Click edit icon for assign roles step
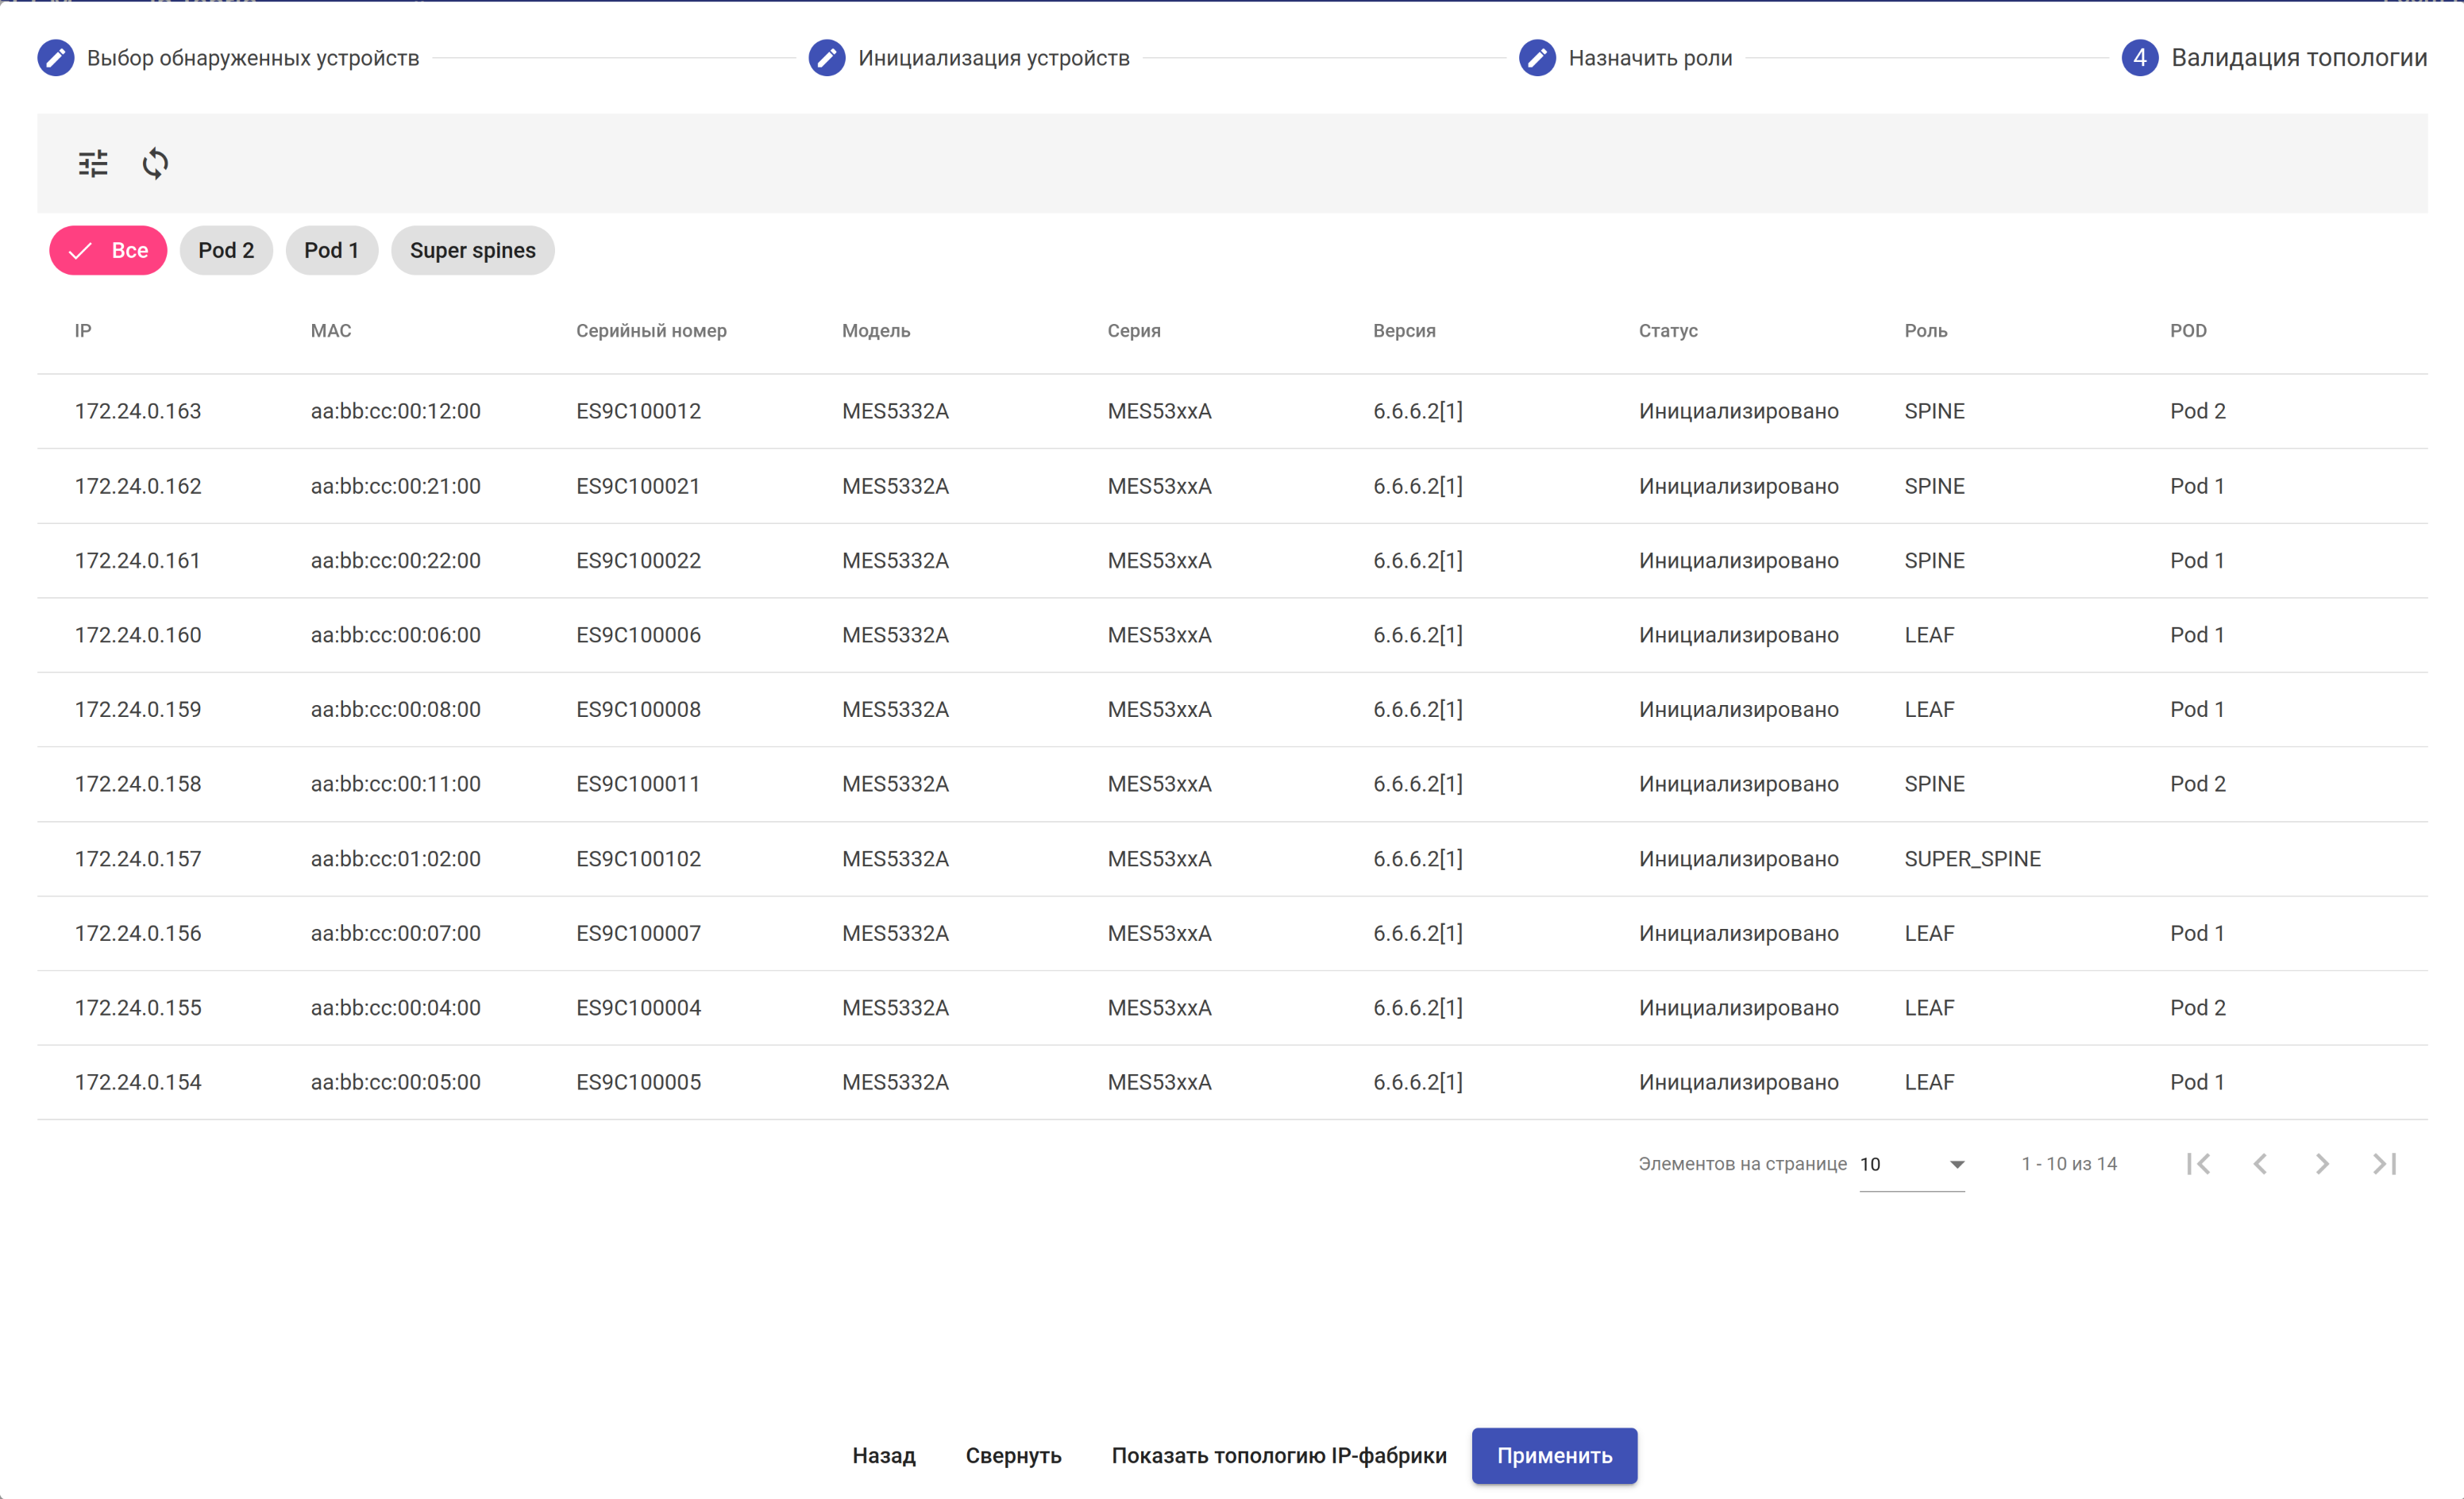This screenshot has width=2464, height=1499. pyautogui.click(x=1537, y=58)
